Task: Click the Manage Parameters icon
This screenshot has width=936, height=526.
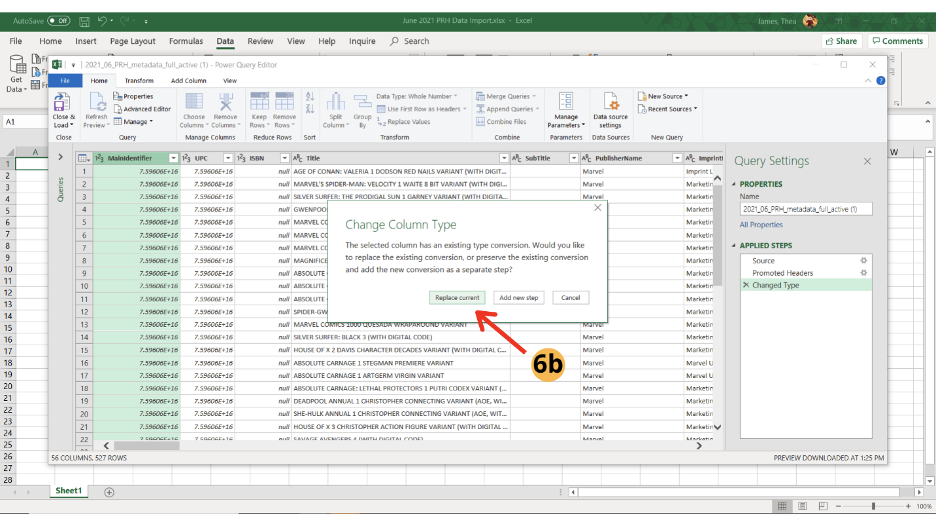Action: click(566, 101)
